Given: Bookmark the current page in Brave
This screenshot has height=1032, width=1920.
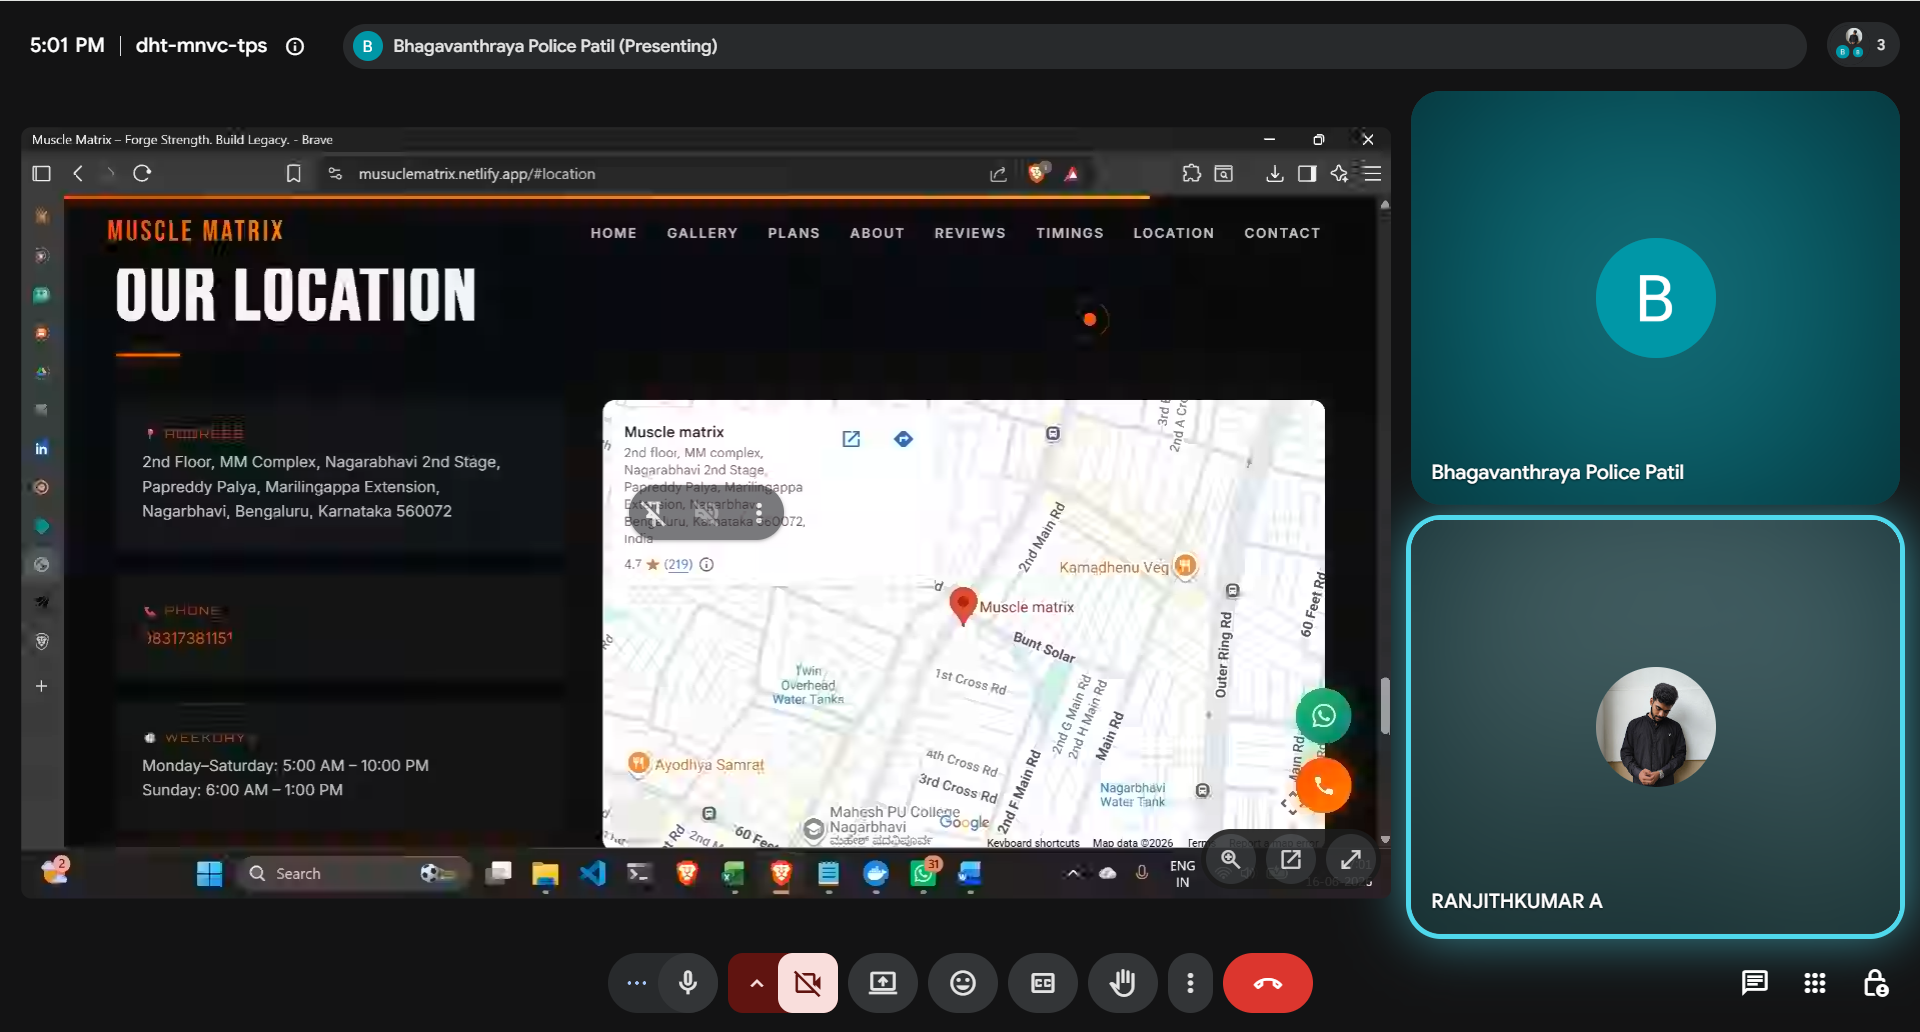Looking at the screenshot, I should (293, 173).
